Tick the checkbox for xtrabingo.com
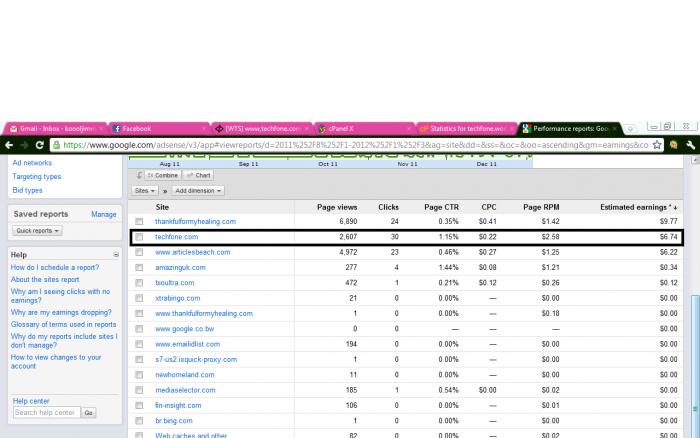700x438 pixels. [139, 298]
